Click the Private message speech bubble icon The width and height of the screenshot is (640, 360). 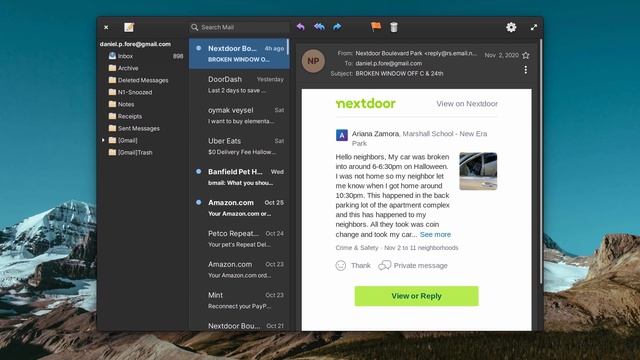(384, 266)
